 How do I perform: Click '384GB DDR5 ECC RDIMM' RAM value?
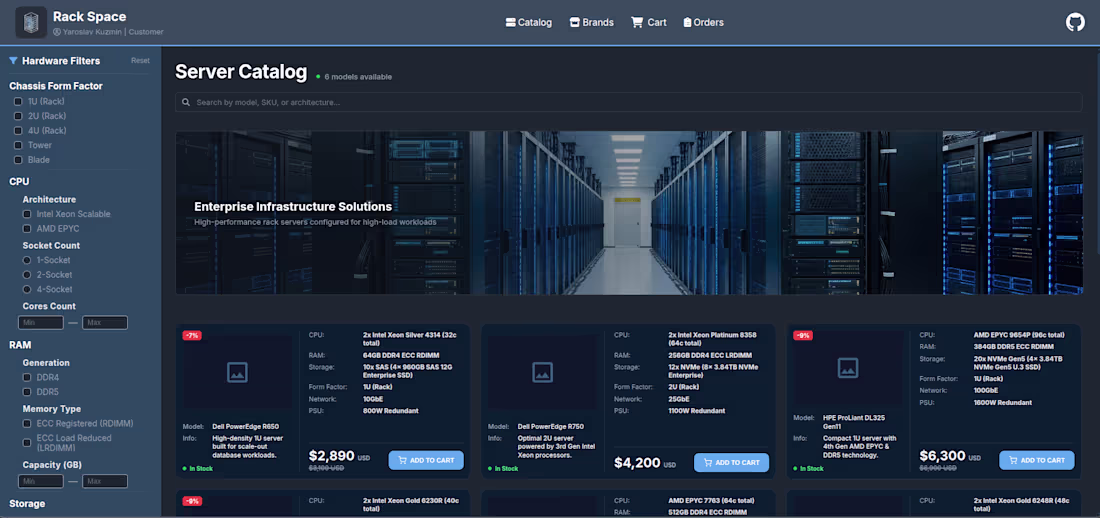1014,347
